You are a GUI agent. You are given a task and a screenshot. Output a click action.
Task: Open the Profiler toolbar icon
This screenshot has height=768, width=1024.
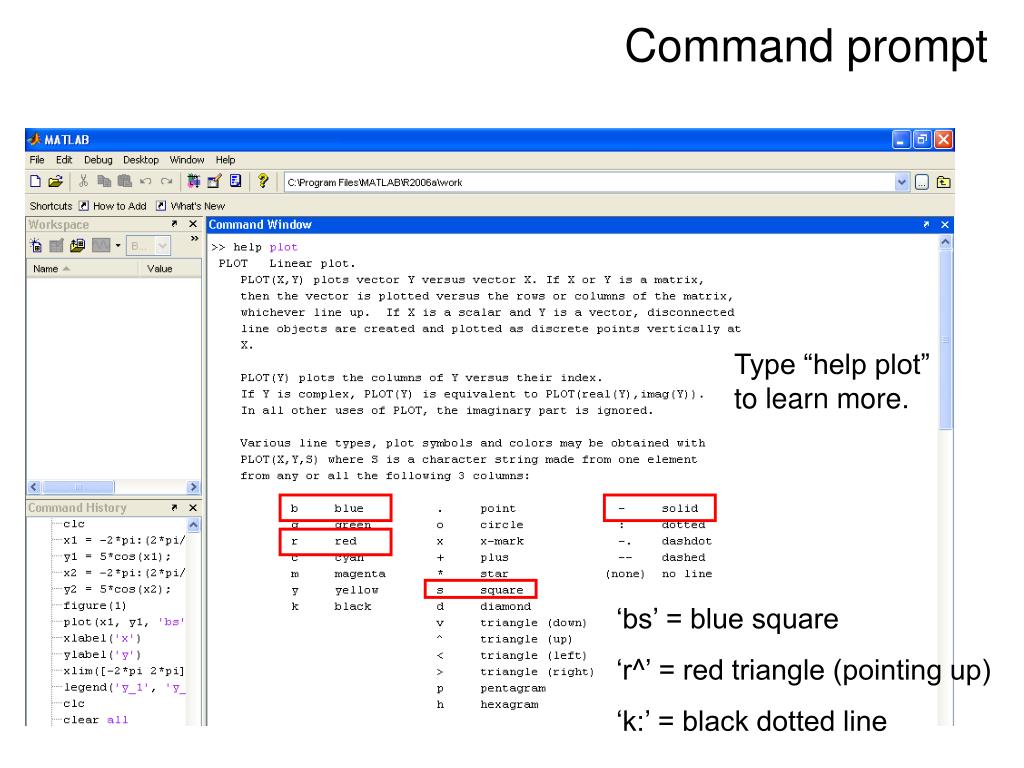point(236,182)
